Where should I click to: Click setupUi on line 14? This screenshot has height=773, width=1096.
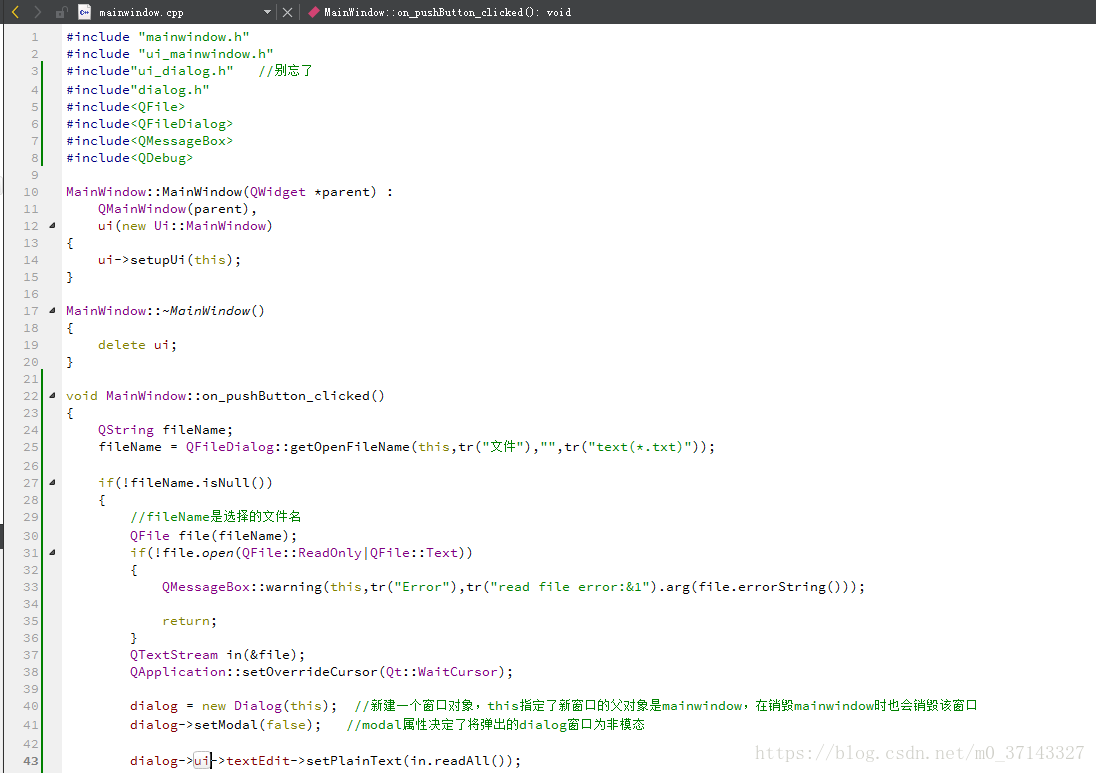[157, 259]
